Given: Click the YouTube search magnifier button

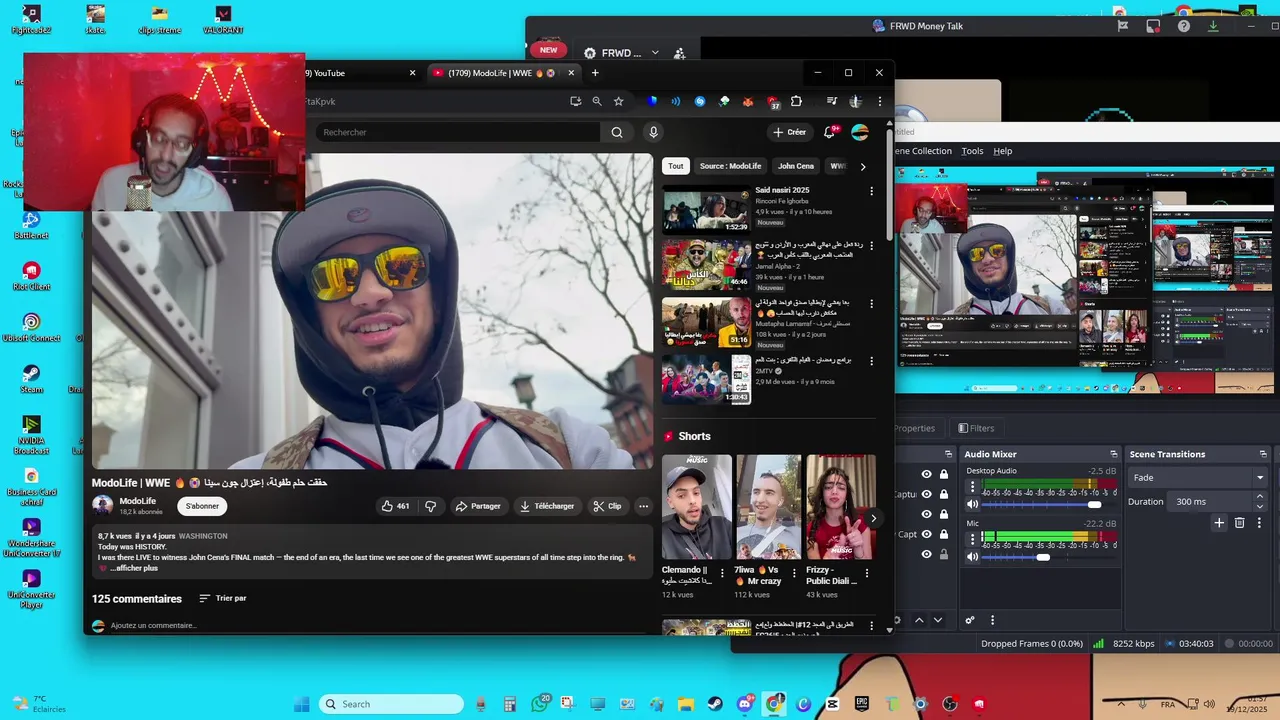Looking at the screenshot, I should click(x=617, y=132).
